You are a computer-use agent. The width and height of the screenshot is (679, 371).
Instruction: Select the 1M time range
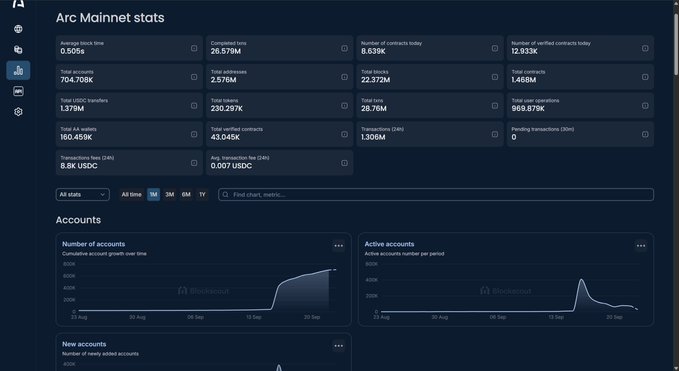pos(153,195)
